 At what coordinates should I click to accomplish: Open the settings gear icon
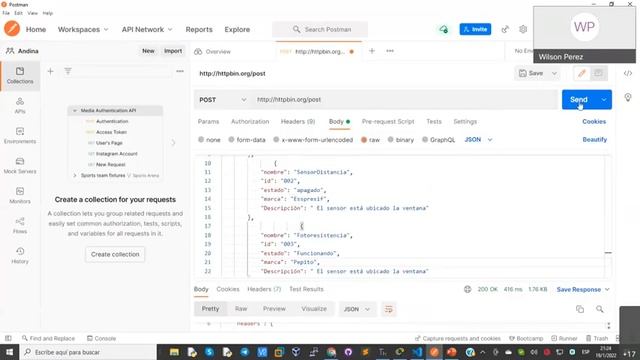tap(523, 29)
